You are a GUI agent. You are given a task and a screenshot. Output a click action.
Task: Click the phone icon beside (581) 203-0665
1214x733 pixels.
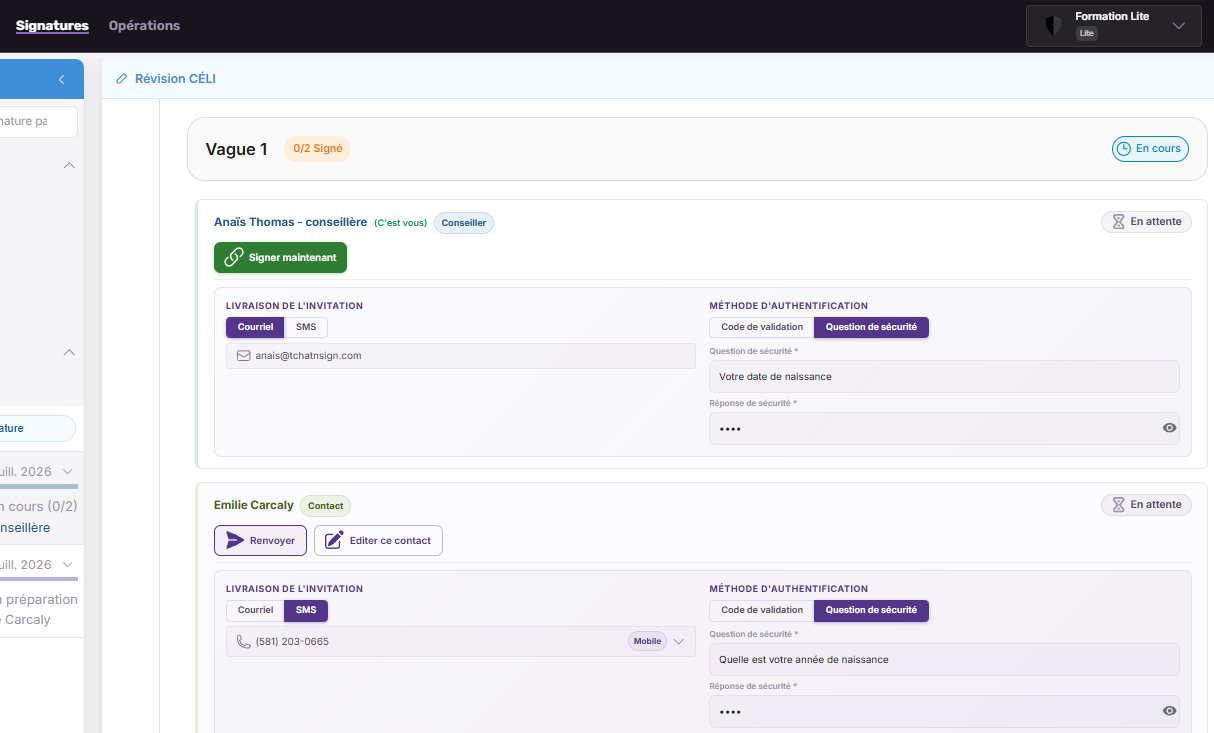[x=243, y=642]
